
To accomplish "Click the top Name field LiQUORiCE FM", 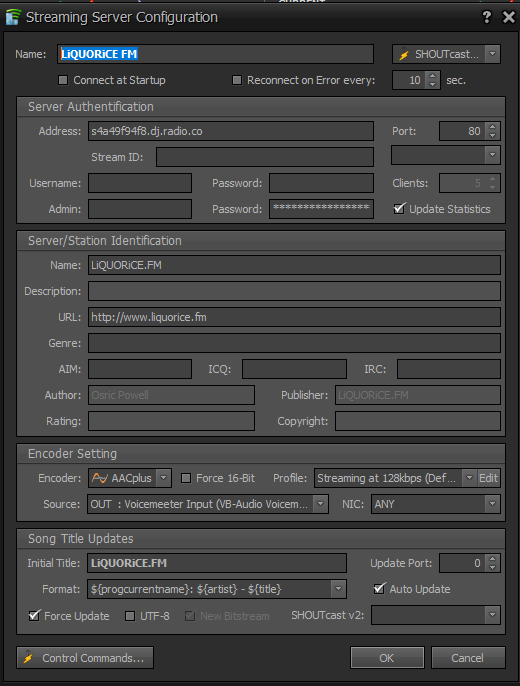I will pos(215,54).
